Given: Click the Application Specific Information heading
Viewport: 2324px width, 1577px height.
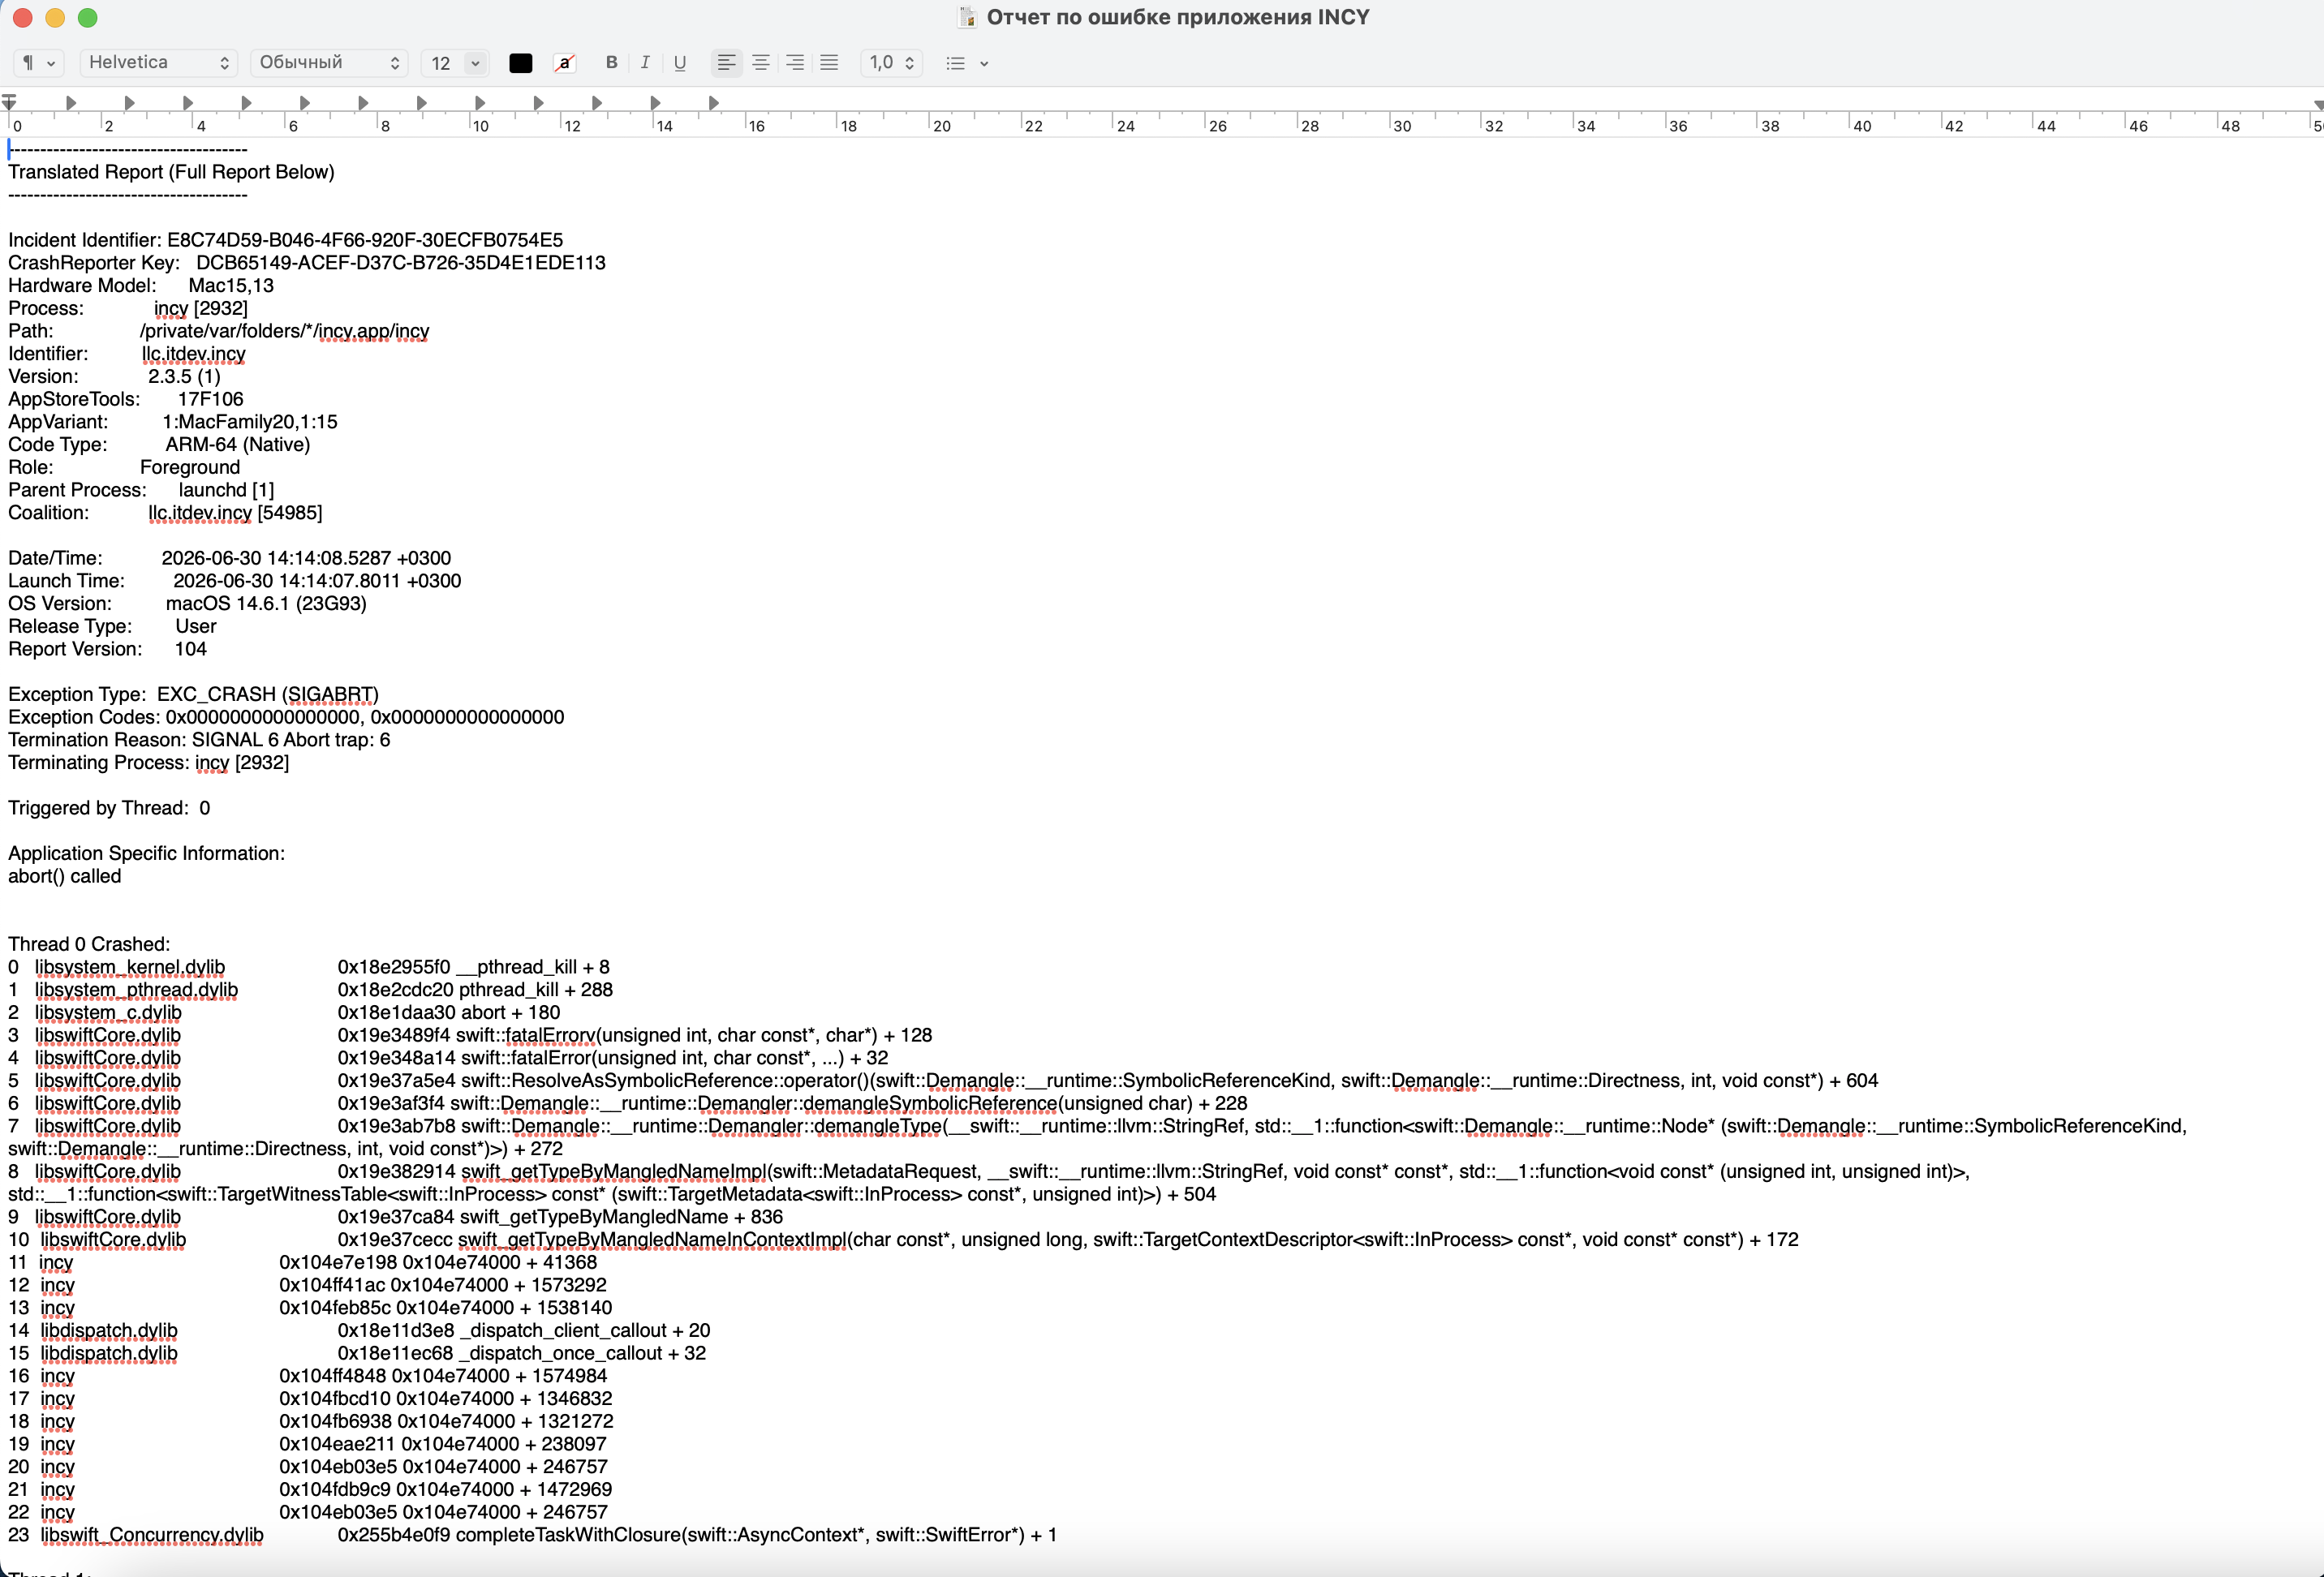Looking at the screenshot, I should coord(146,854).
